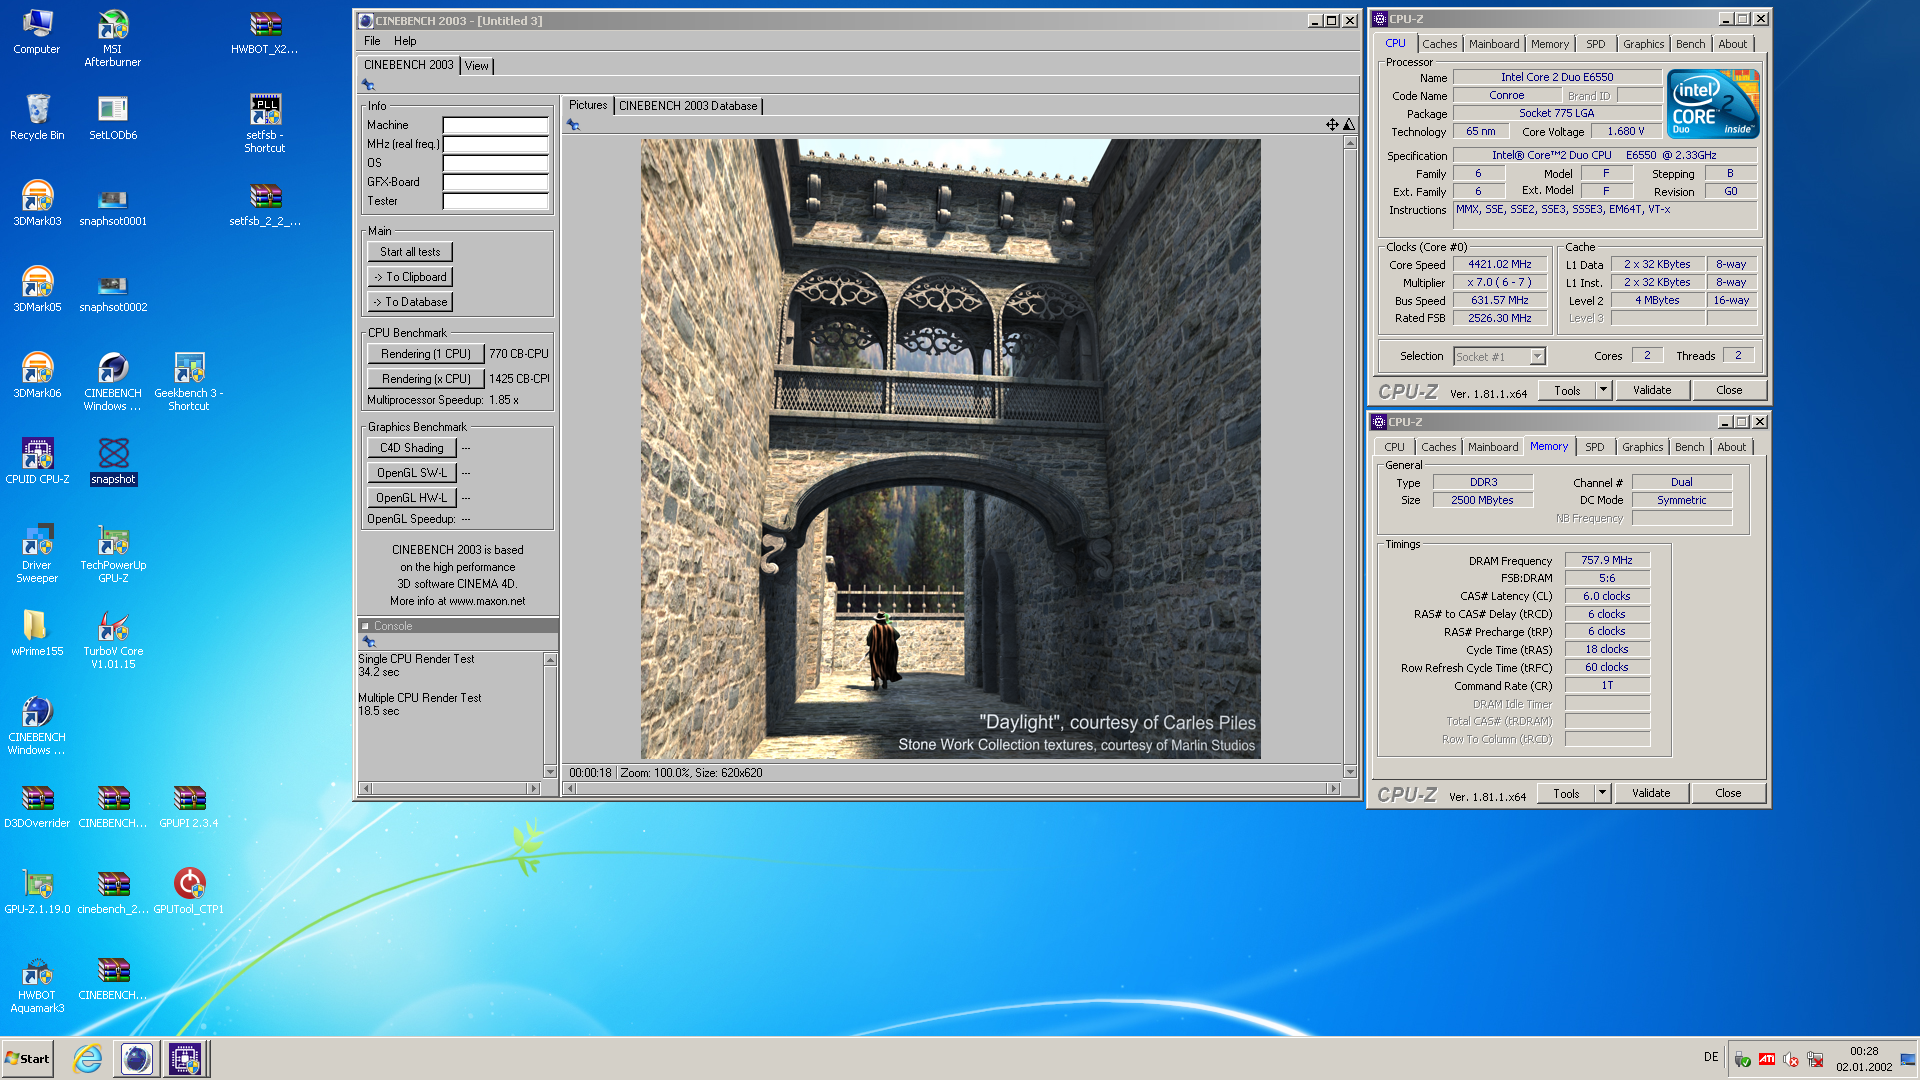1920x1080 pixels.
Task: Open the TechPowerUp GPU-Z desktop icon
Action: [113, 553]
